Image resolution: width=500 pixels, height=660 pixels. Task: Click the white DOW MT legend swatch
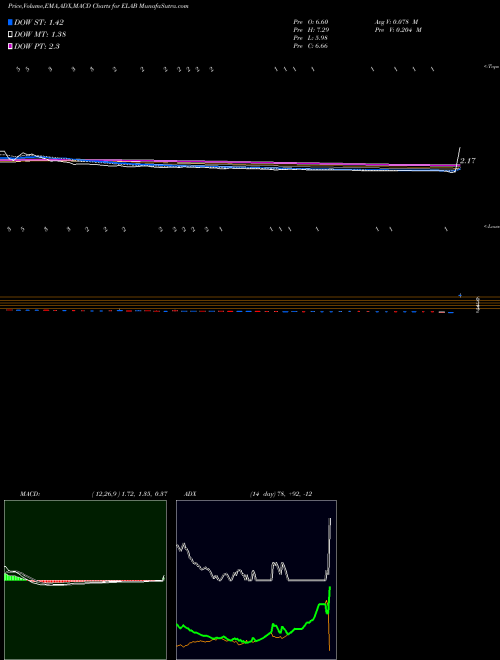[x=10, y=34]
